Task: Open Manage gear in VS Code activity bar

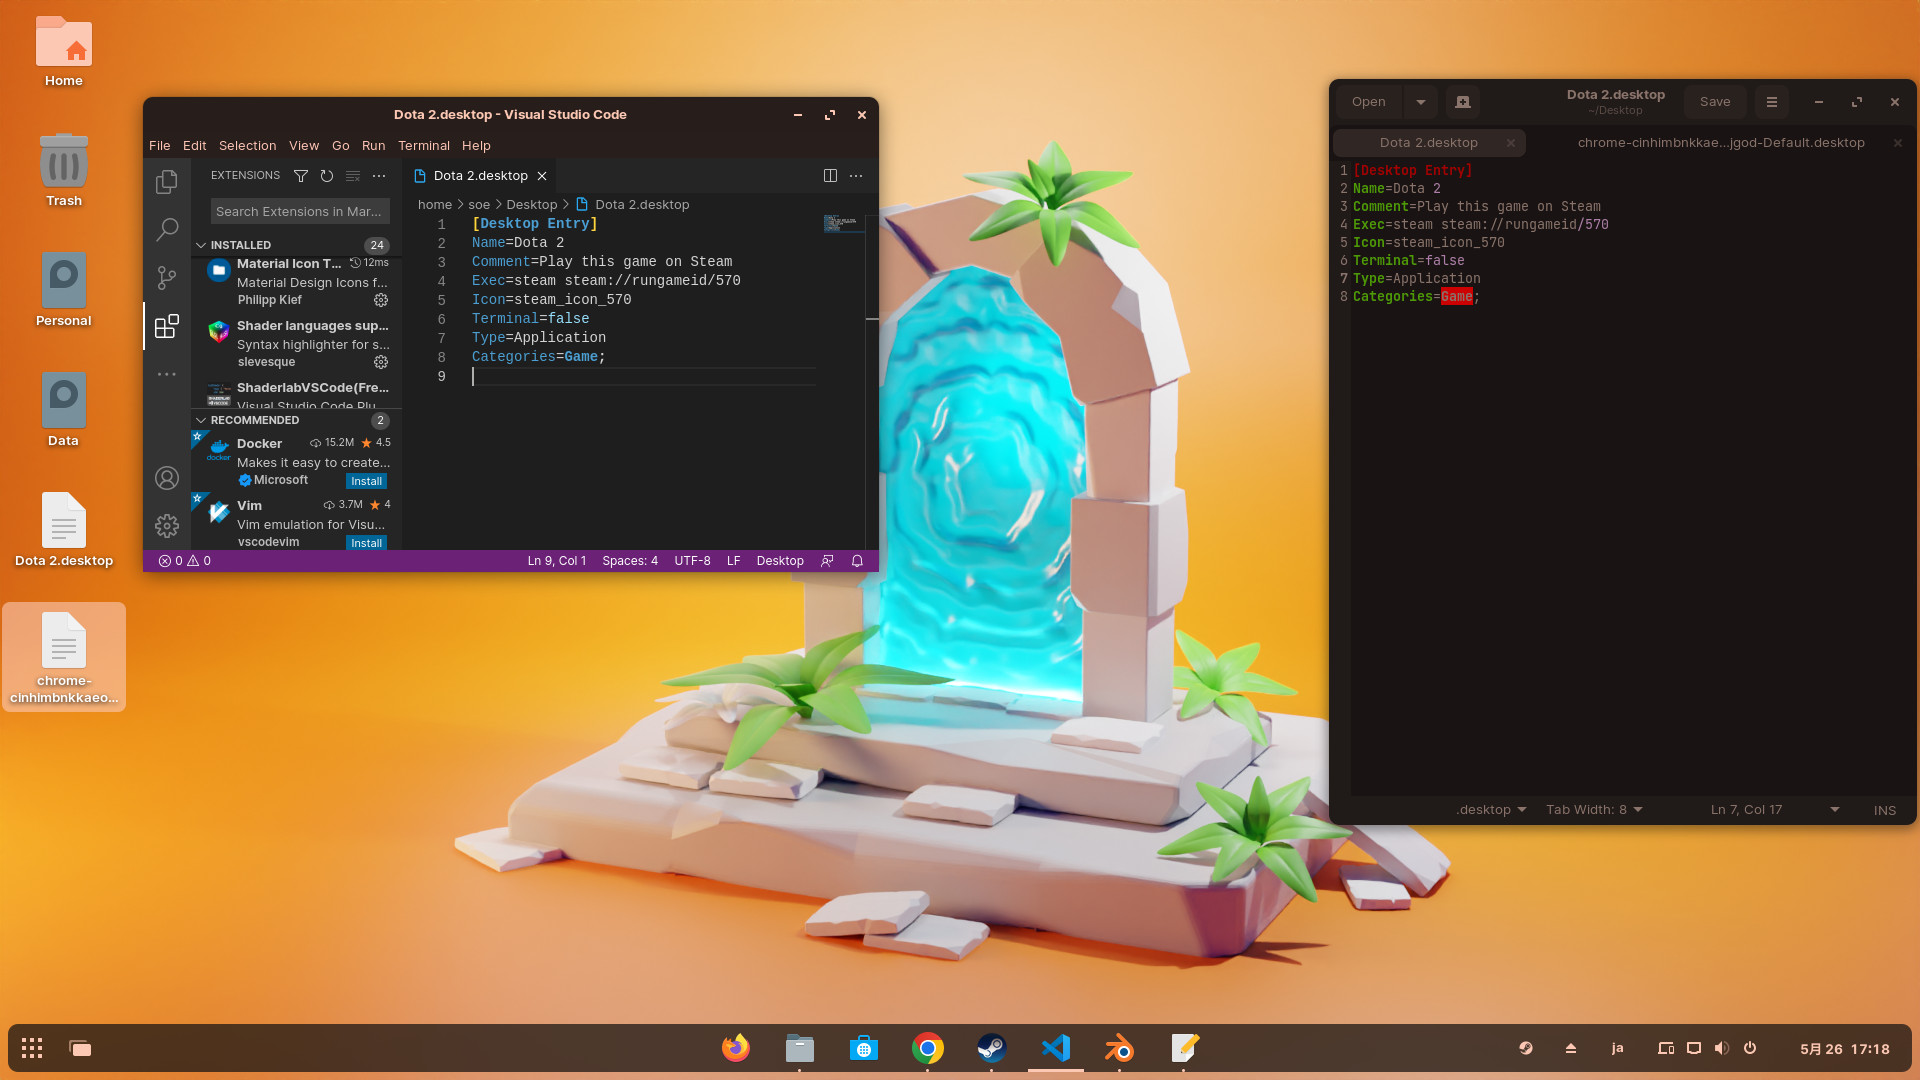Action: click(x=167, y=526)
